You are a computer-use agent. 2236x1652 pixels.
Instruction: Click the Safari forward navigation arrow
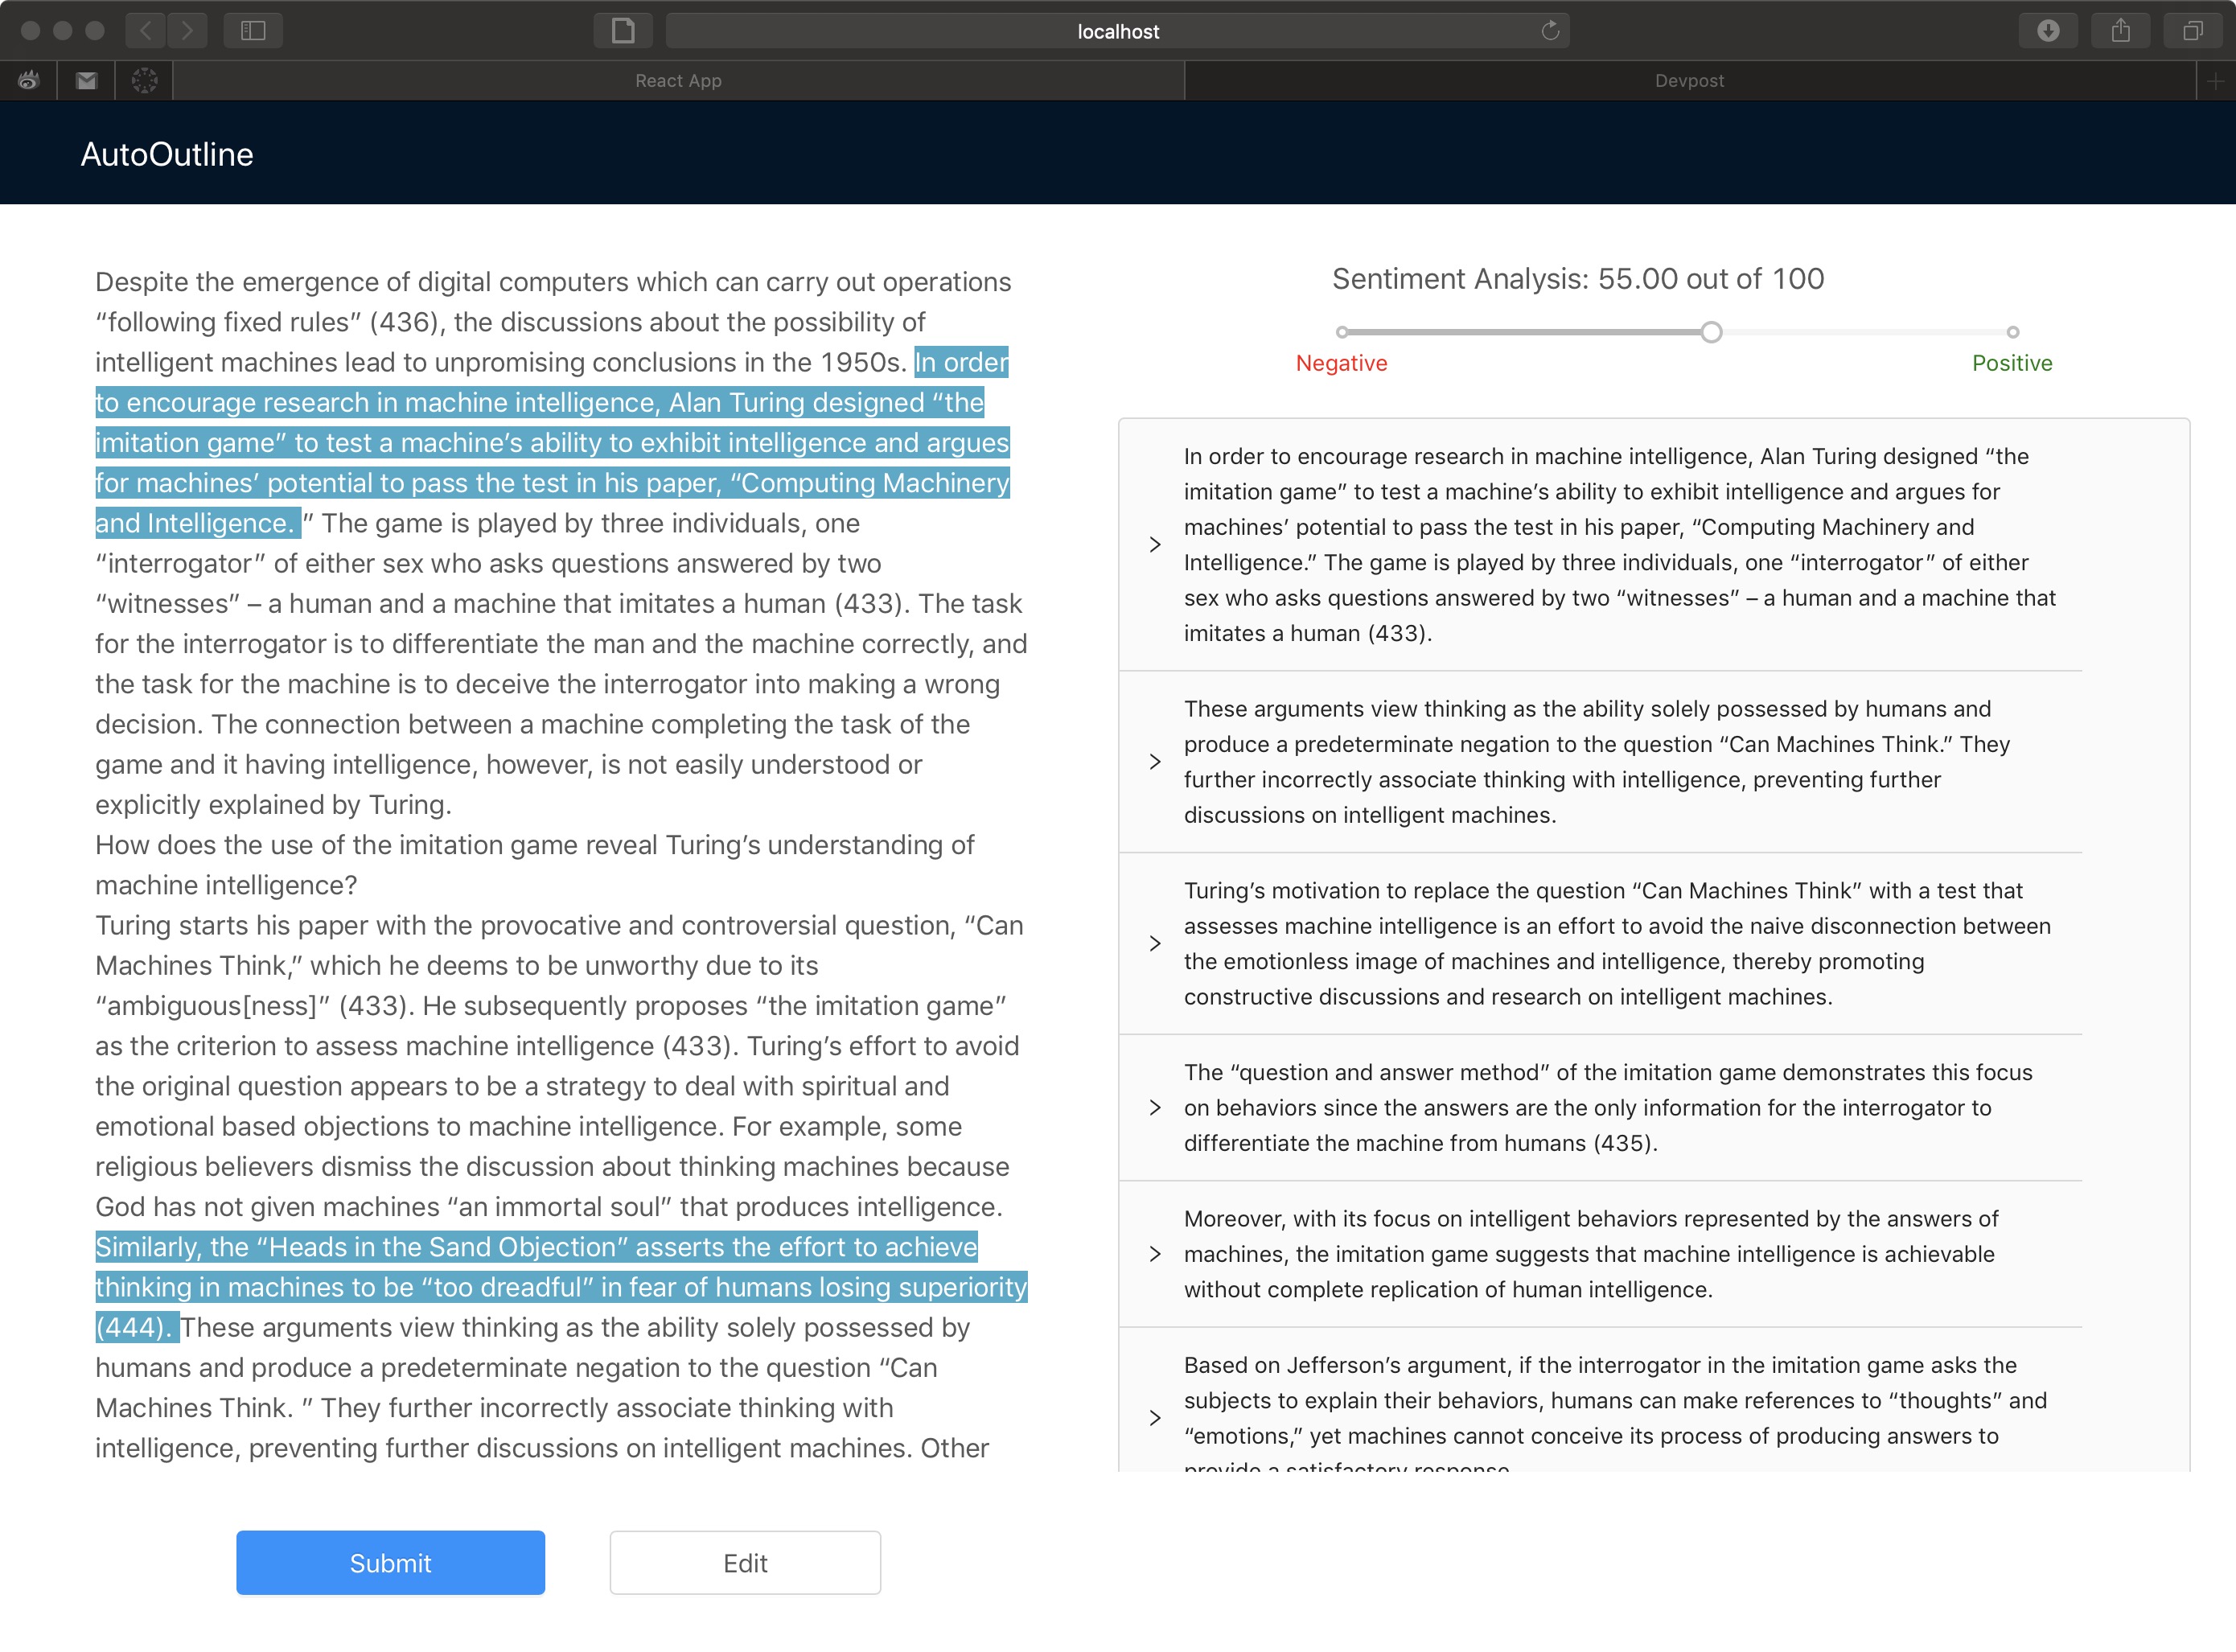pos(187,31)
